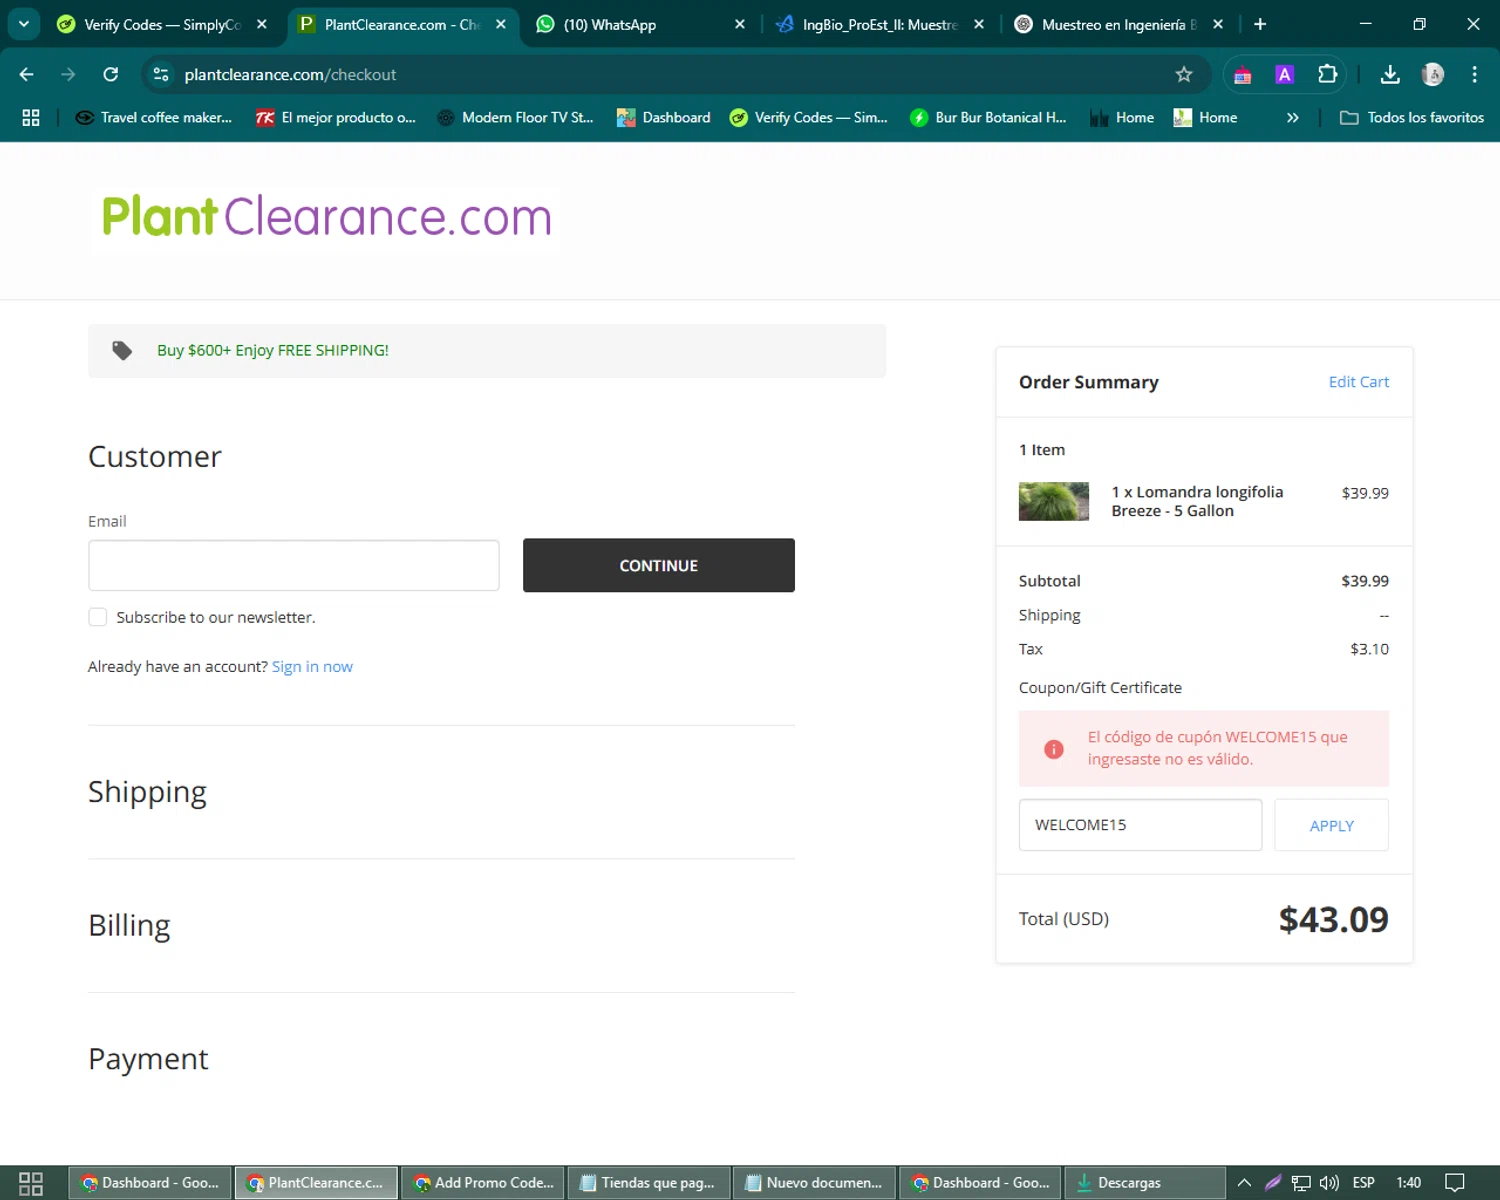This screenshot has width=1500, height=1200.
Task: Open the Travel coffee maker bookmark
Action: (154, 117)
